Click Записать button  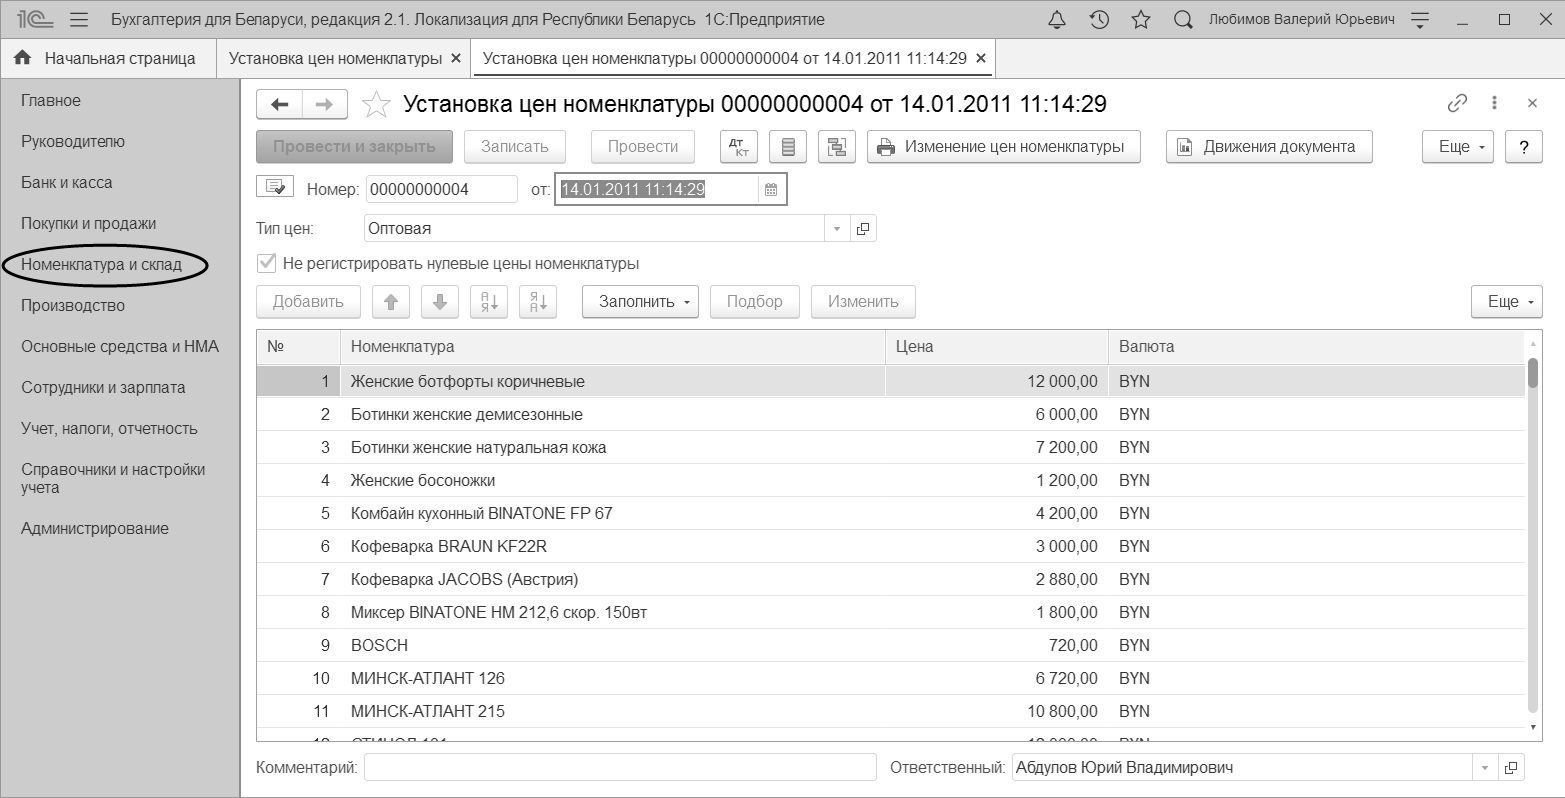point(515,147)
